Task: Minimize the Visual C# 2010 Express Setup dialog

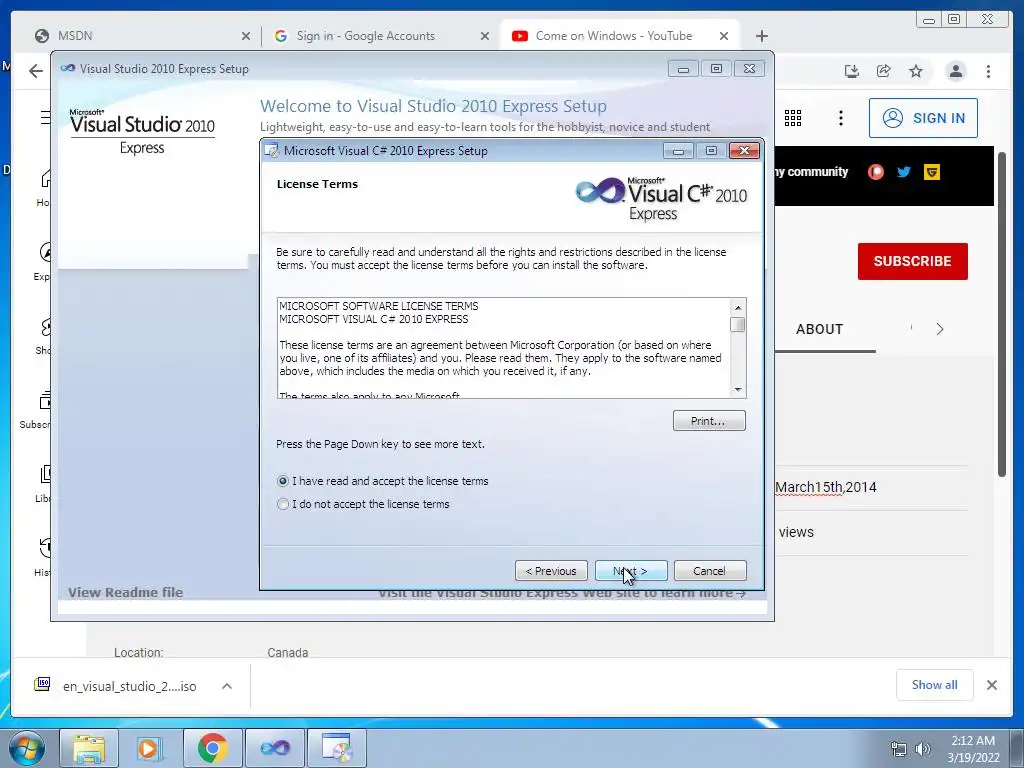Action: point(679,151)
